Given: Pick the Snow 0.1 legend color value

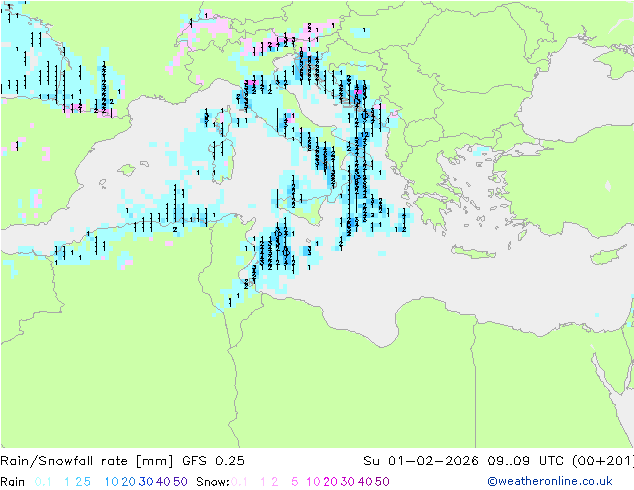Looking at the screenshot, I should (239, 482).
